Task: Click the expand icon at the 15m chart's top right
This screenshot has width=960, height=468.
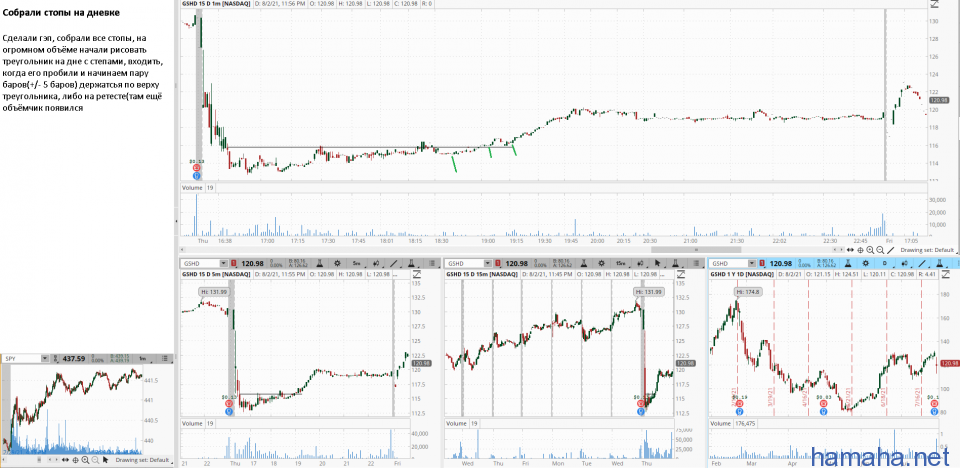Action: pyautogui.click(x=681, y=274)
